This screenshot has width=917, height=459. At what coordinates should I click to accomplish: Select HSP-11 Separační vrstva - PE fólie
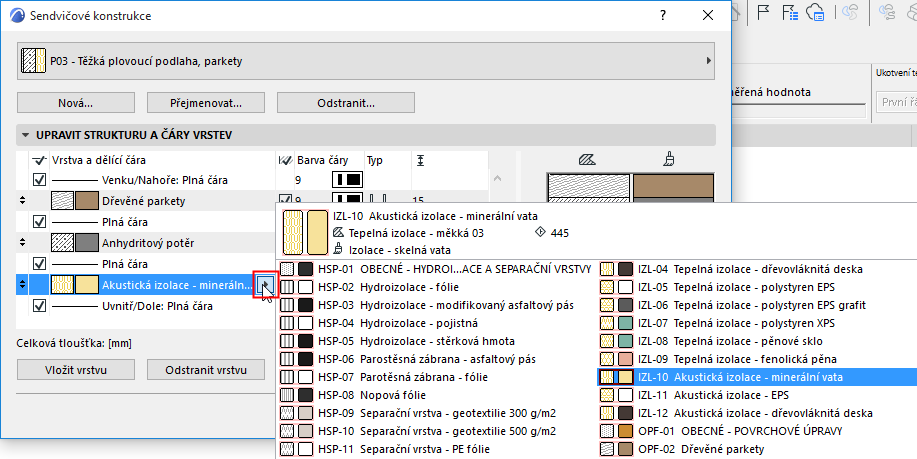click(x=437, y=449)
